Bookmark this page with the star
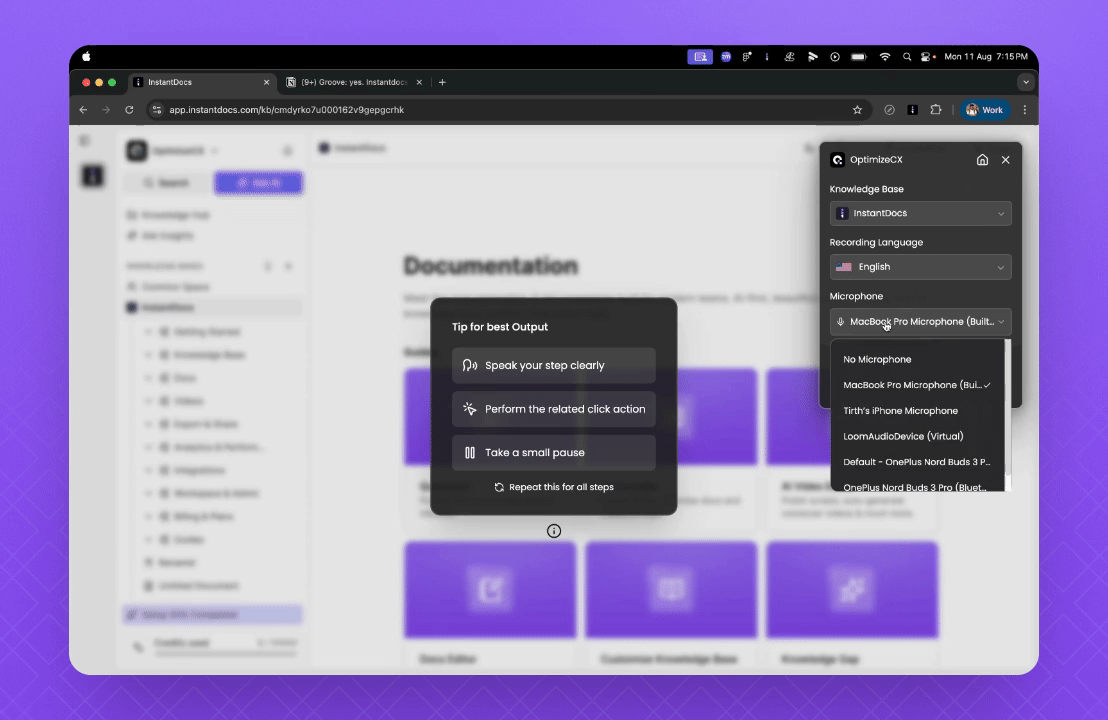The height and width of the screenshot is (720, 1108). pos(857,110)
